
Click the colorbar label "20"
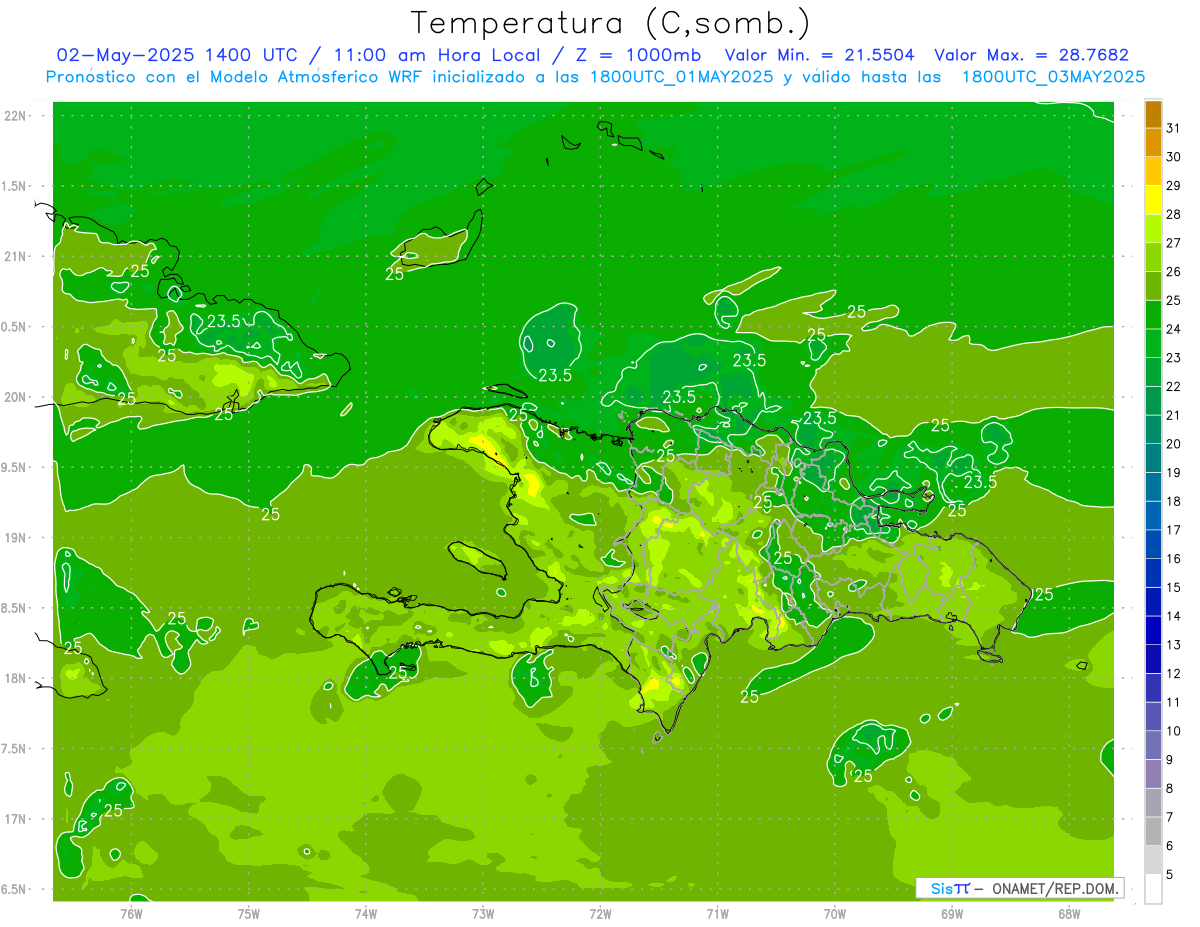[x=1173, y=444]
